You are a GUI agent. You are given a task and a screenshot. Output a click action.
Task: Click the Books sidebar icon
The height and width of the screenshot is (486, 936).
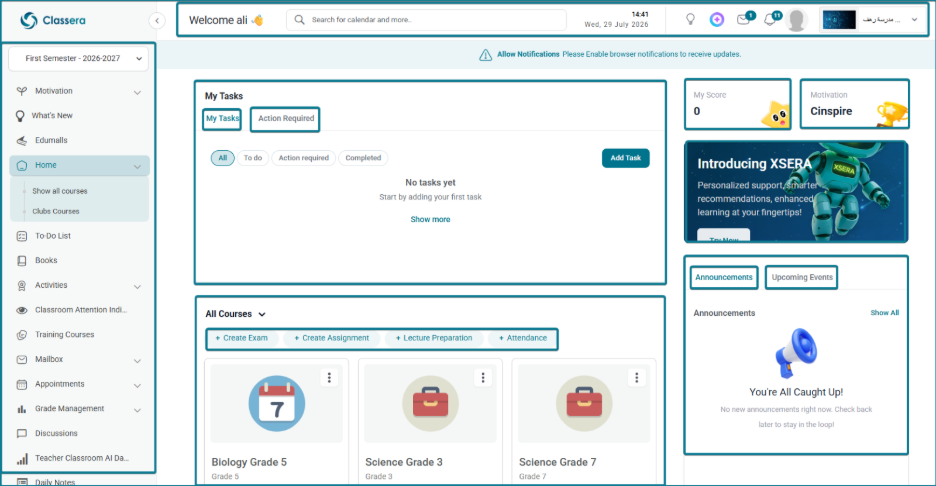click(21, 261)
